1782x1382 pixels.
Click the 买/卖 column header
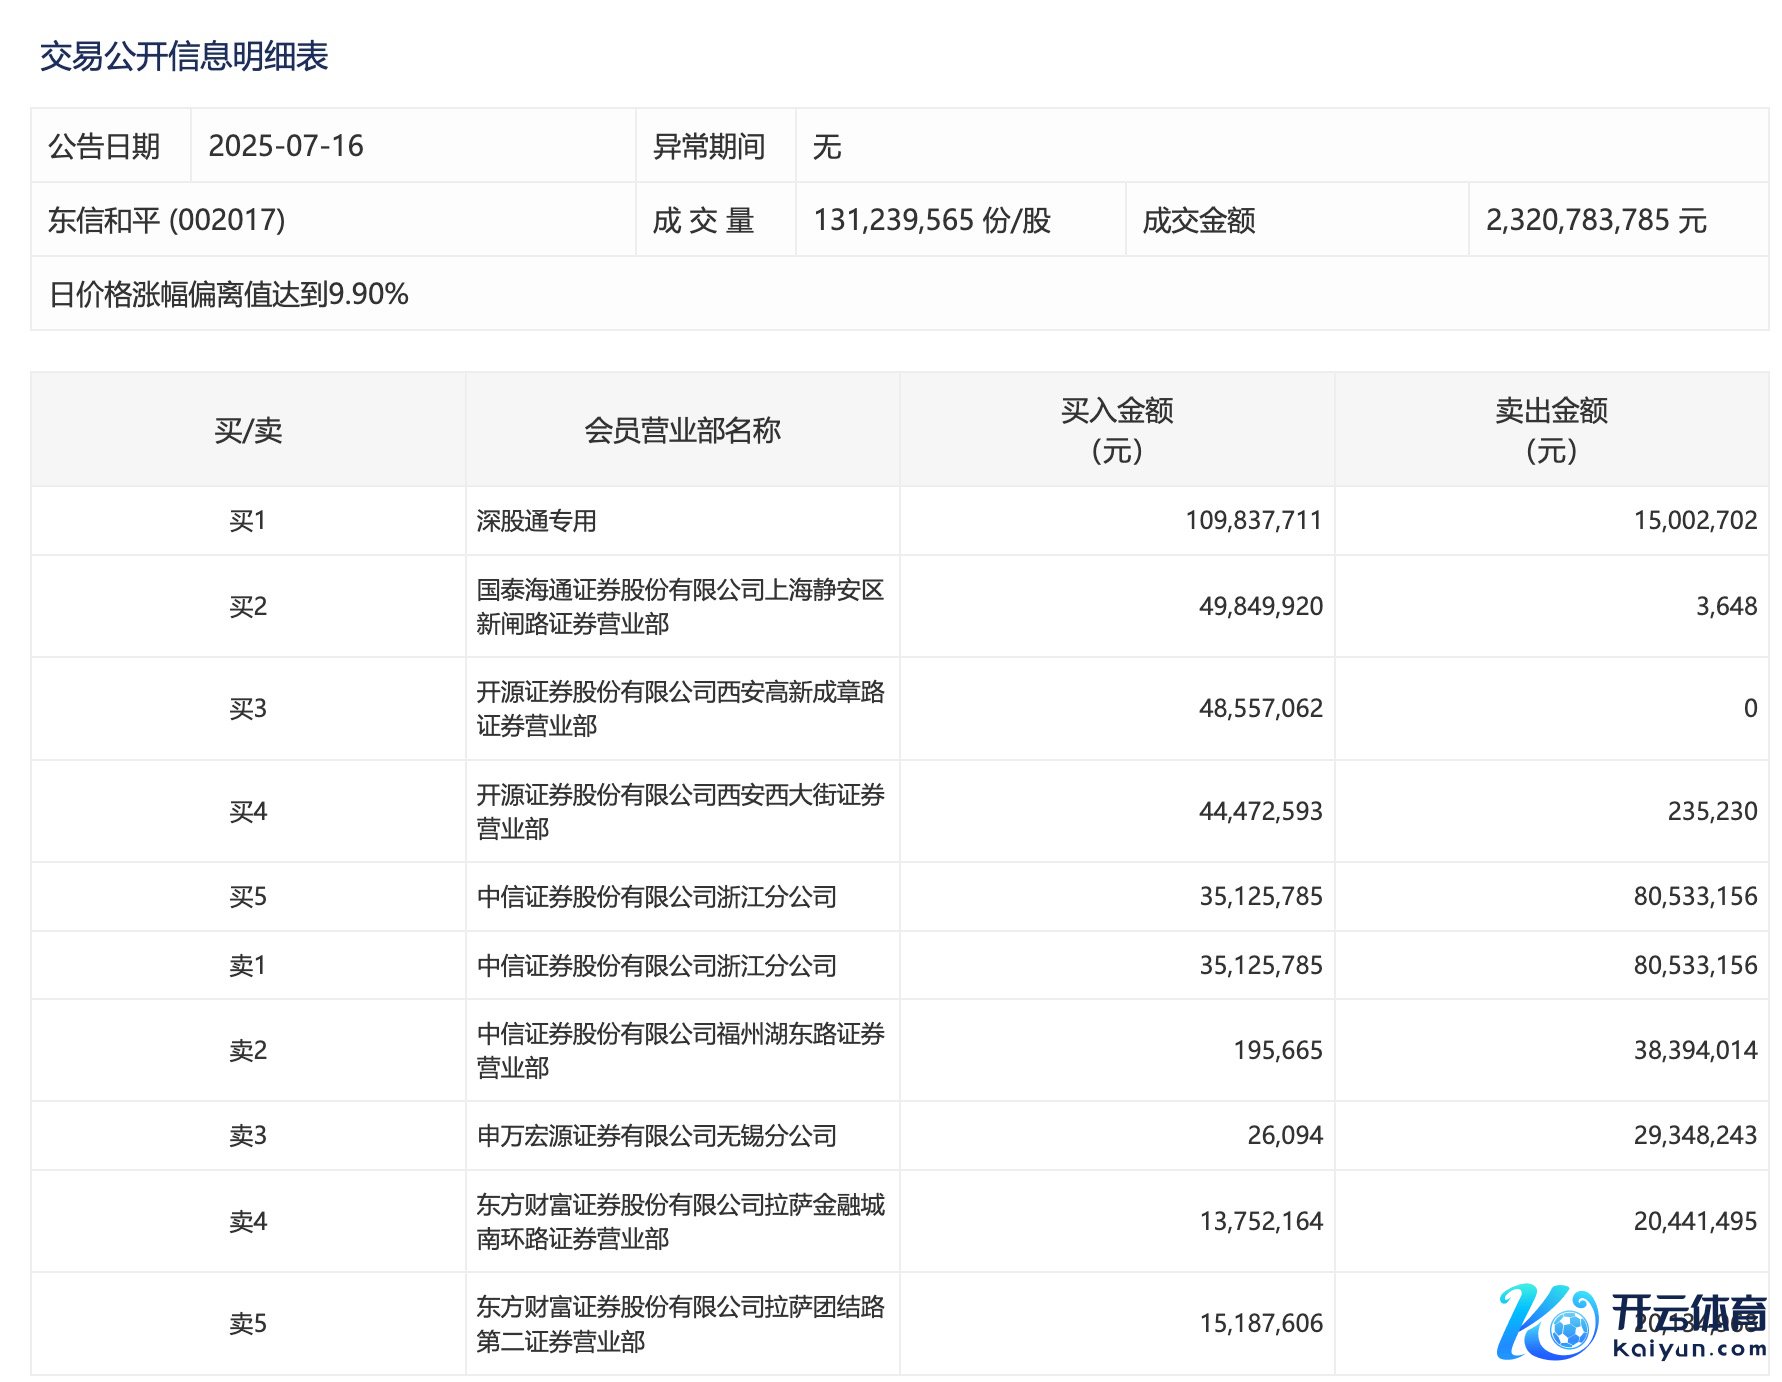[248, 430]
